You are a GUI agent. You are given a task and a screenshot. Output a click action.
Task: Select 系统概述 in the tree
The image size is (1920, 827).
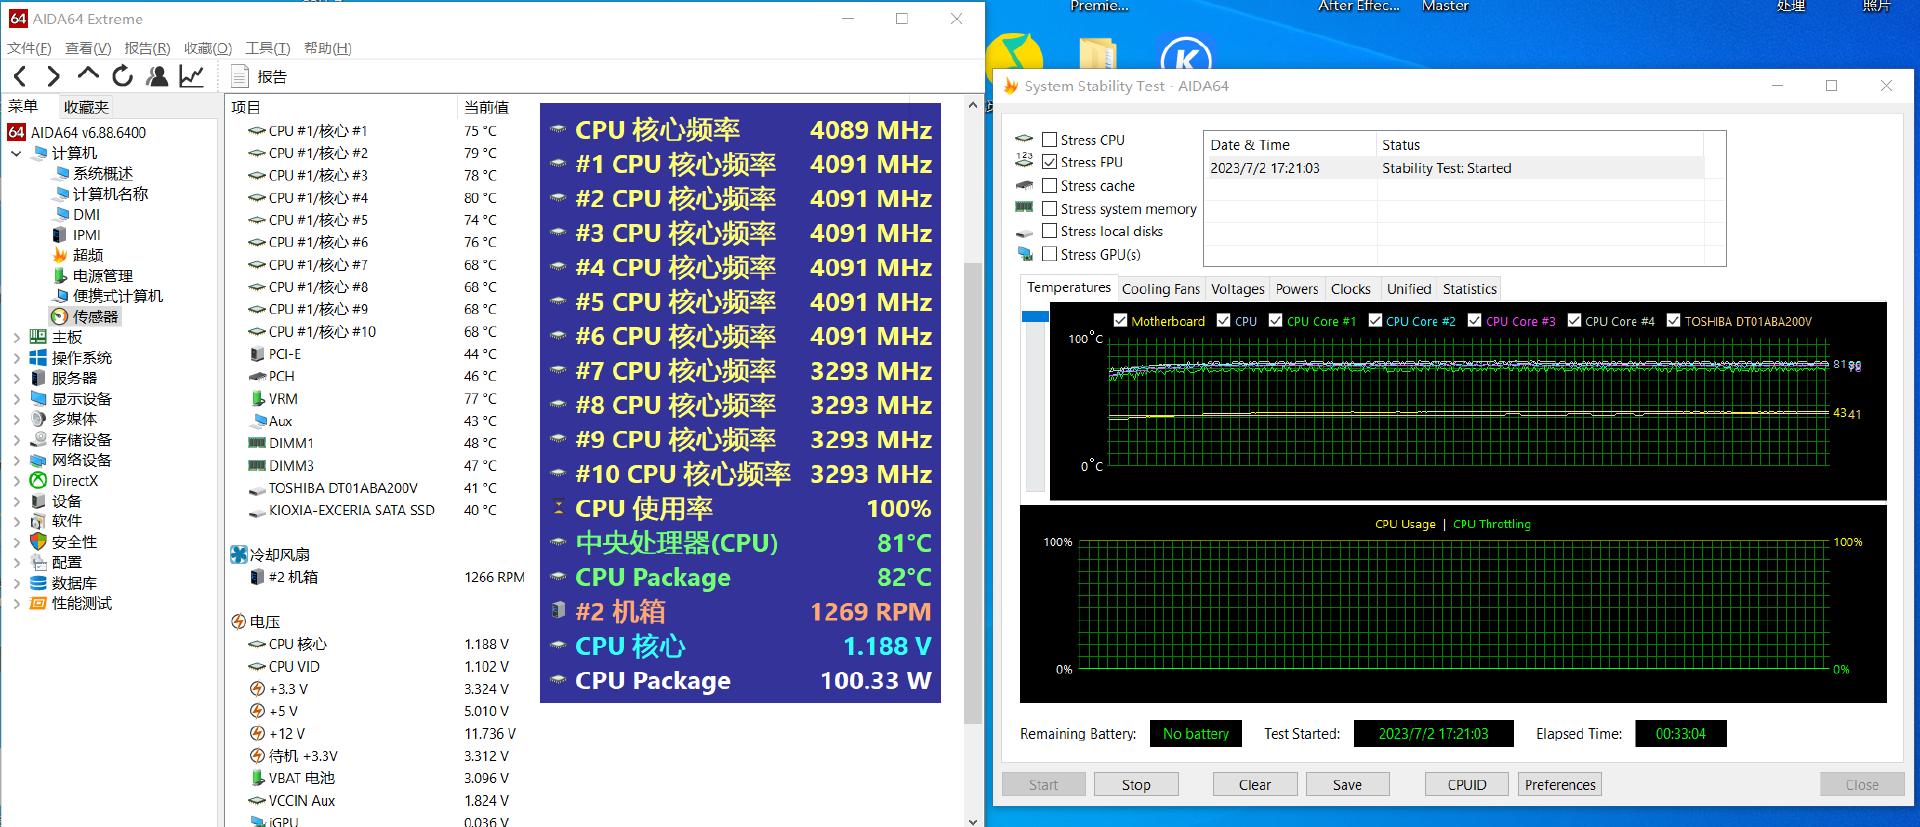click(102, 173)
